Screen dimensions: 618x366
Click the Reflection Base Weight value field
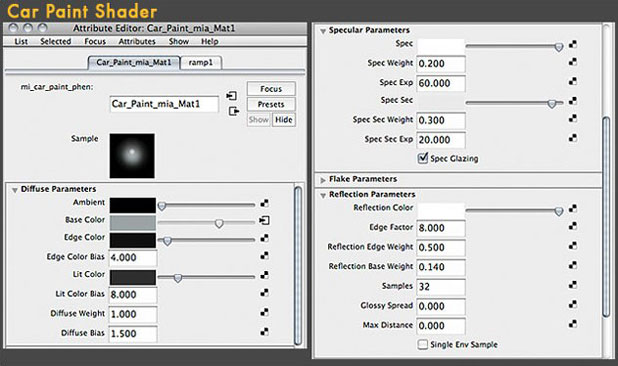pyautogui.click(x=441, y=267)
